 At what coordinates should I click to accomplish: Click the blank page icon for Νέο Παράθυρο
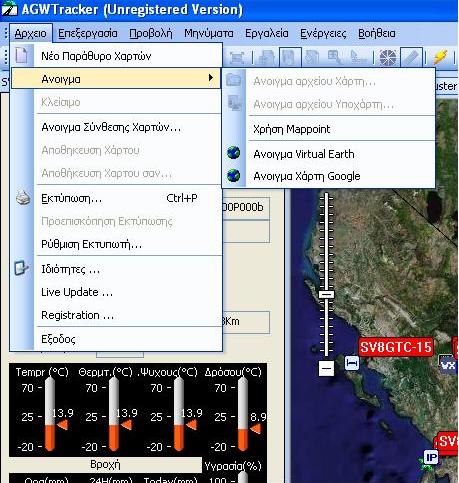coord(22,55)
